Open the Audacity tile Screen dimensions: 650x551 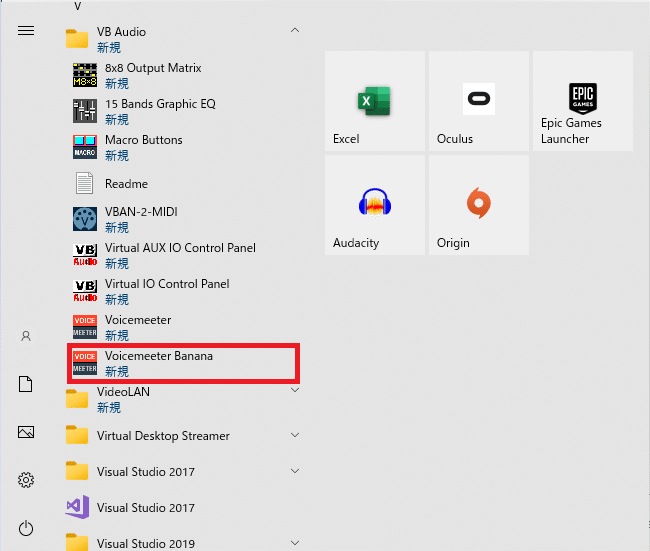tap(375, 205)
